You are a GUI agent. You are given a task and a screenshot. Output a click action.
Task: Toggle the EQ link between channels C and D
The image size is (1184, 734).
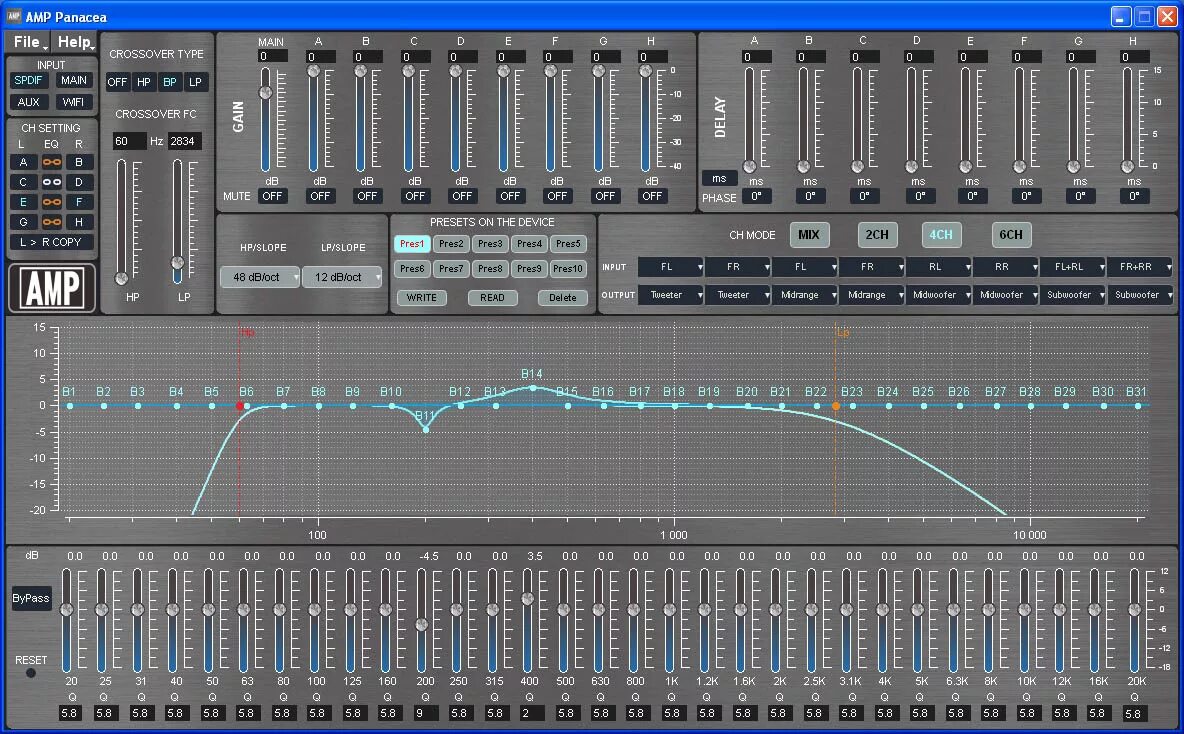click(51, 181)
